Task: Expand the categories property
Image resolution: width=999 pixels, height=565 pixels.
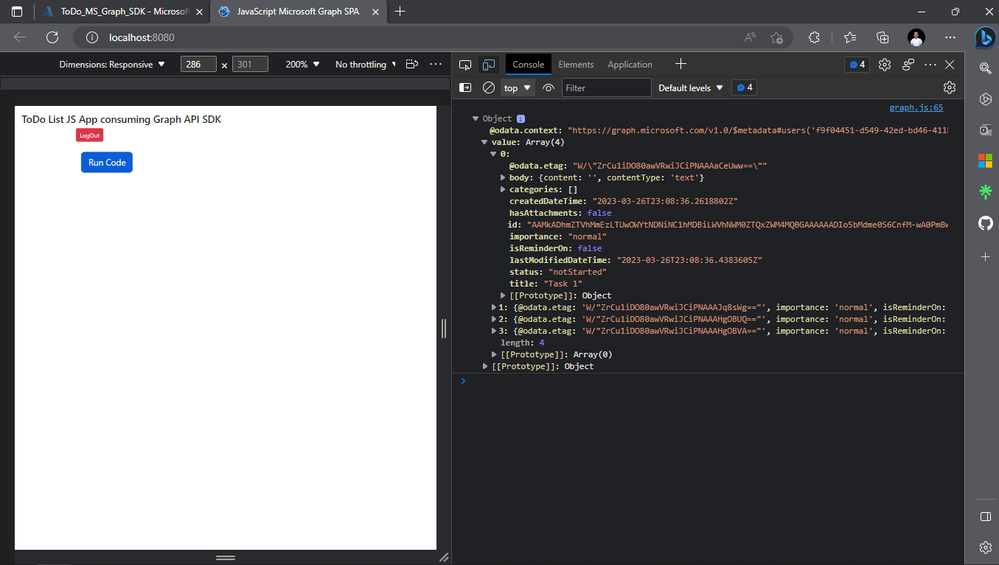Action: 503,189
